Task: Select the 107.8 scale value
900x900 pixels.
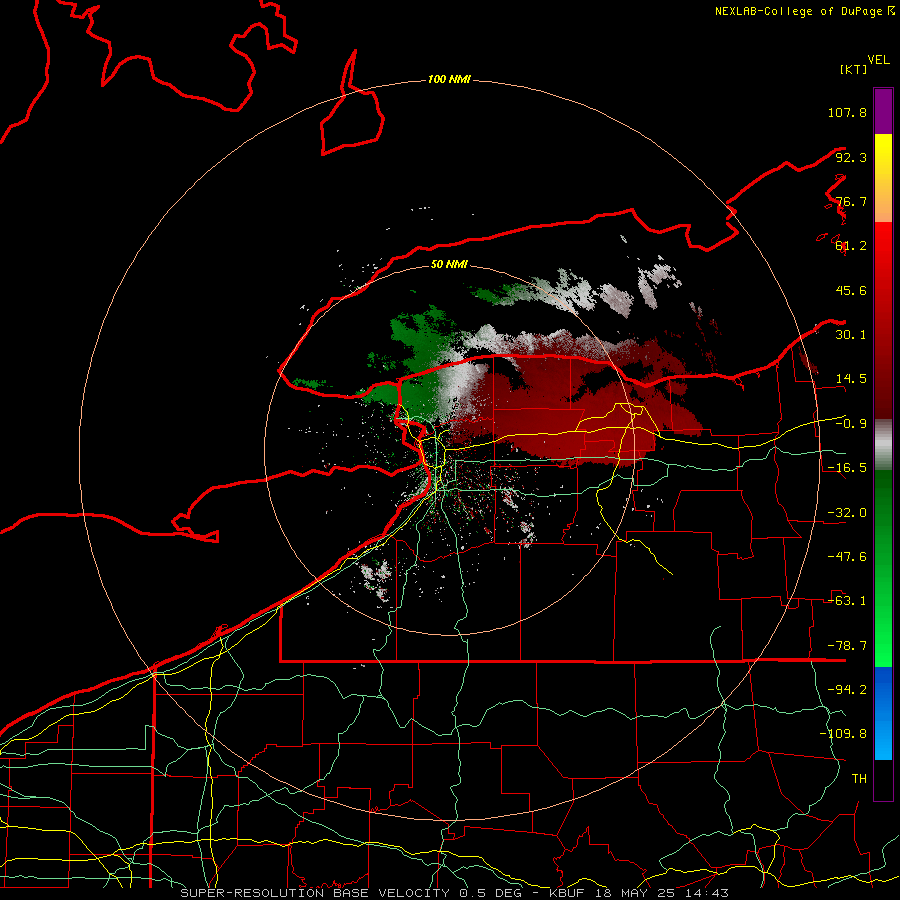Action: (x=847, y=112)
